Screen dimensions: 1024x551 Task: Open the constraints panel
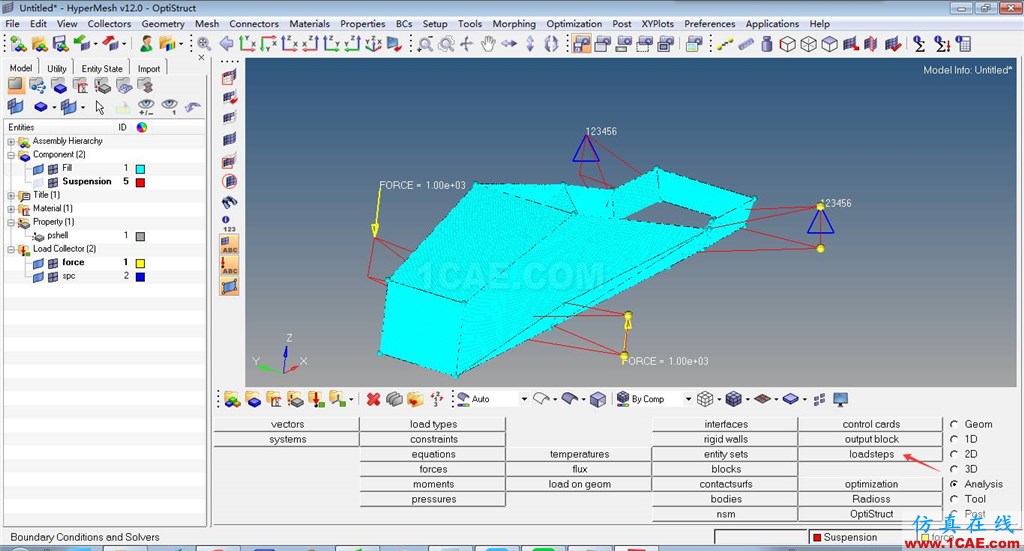coord(433,439)
